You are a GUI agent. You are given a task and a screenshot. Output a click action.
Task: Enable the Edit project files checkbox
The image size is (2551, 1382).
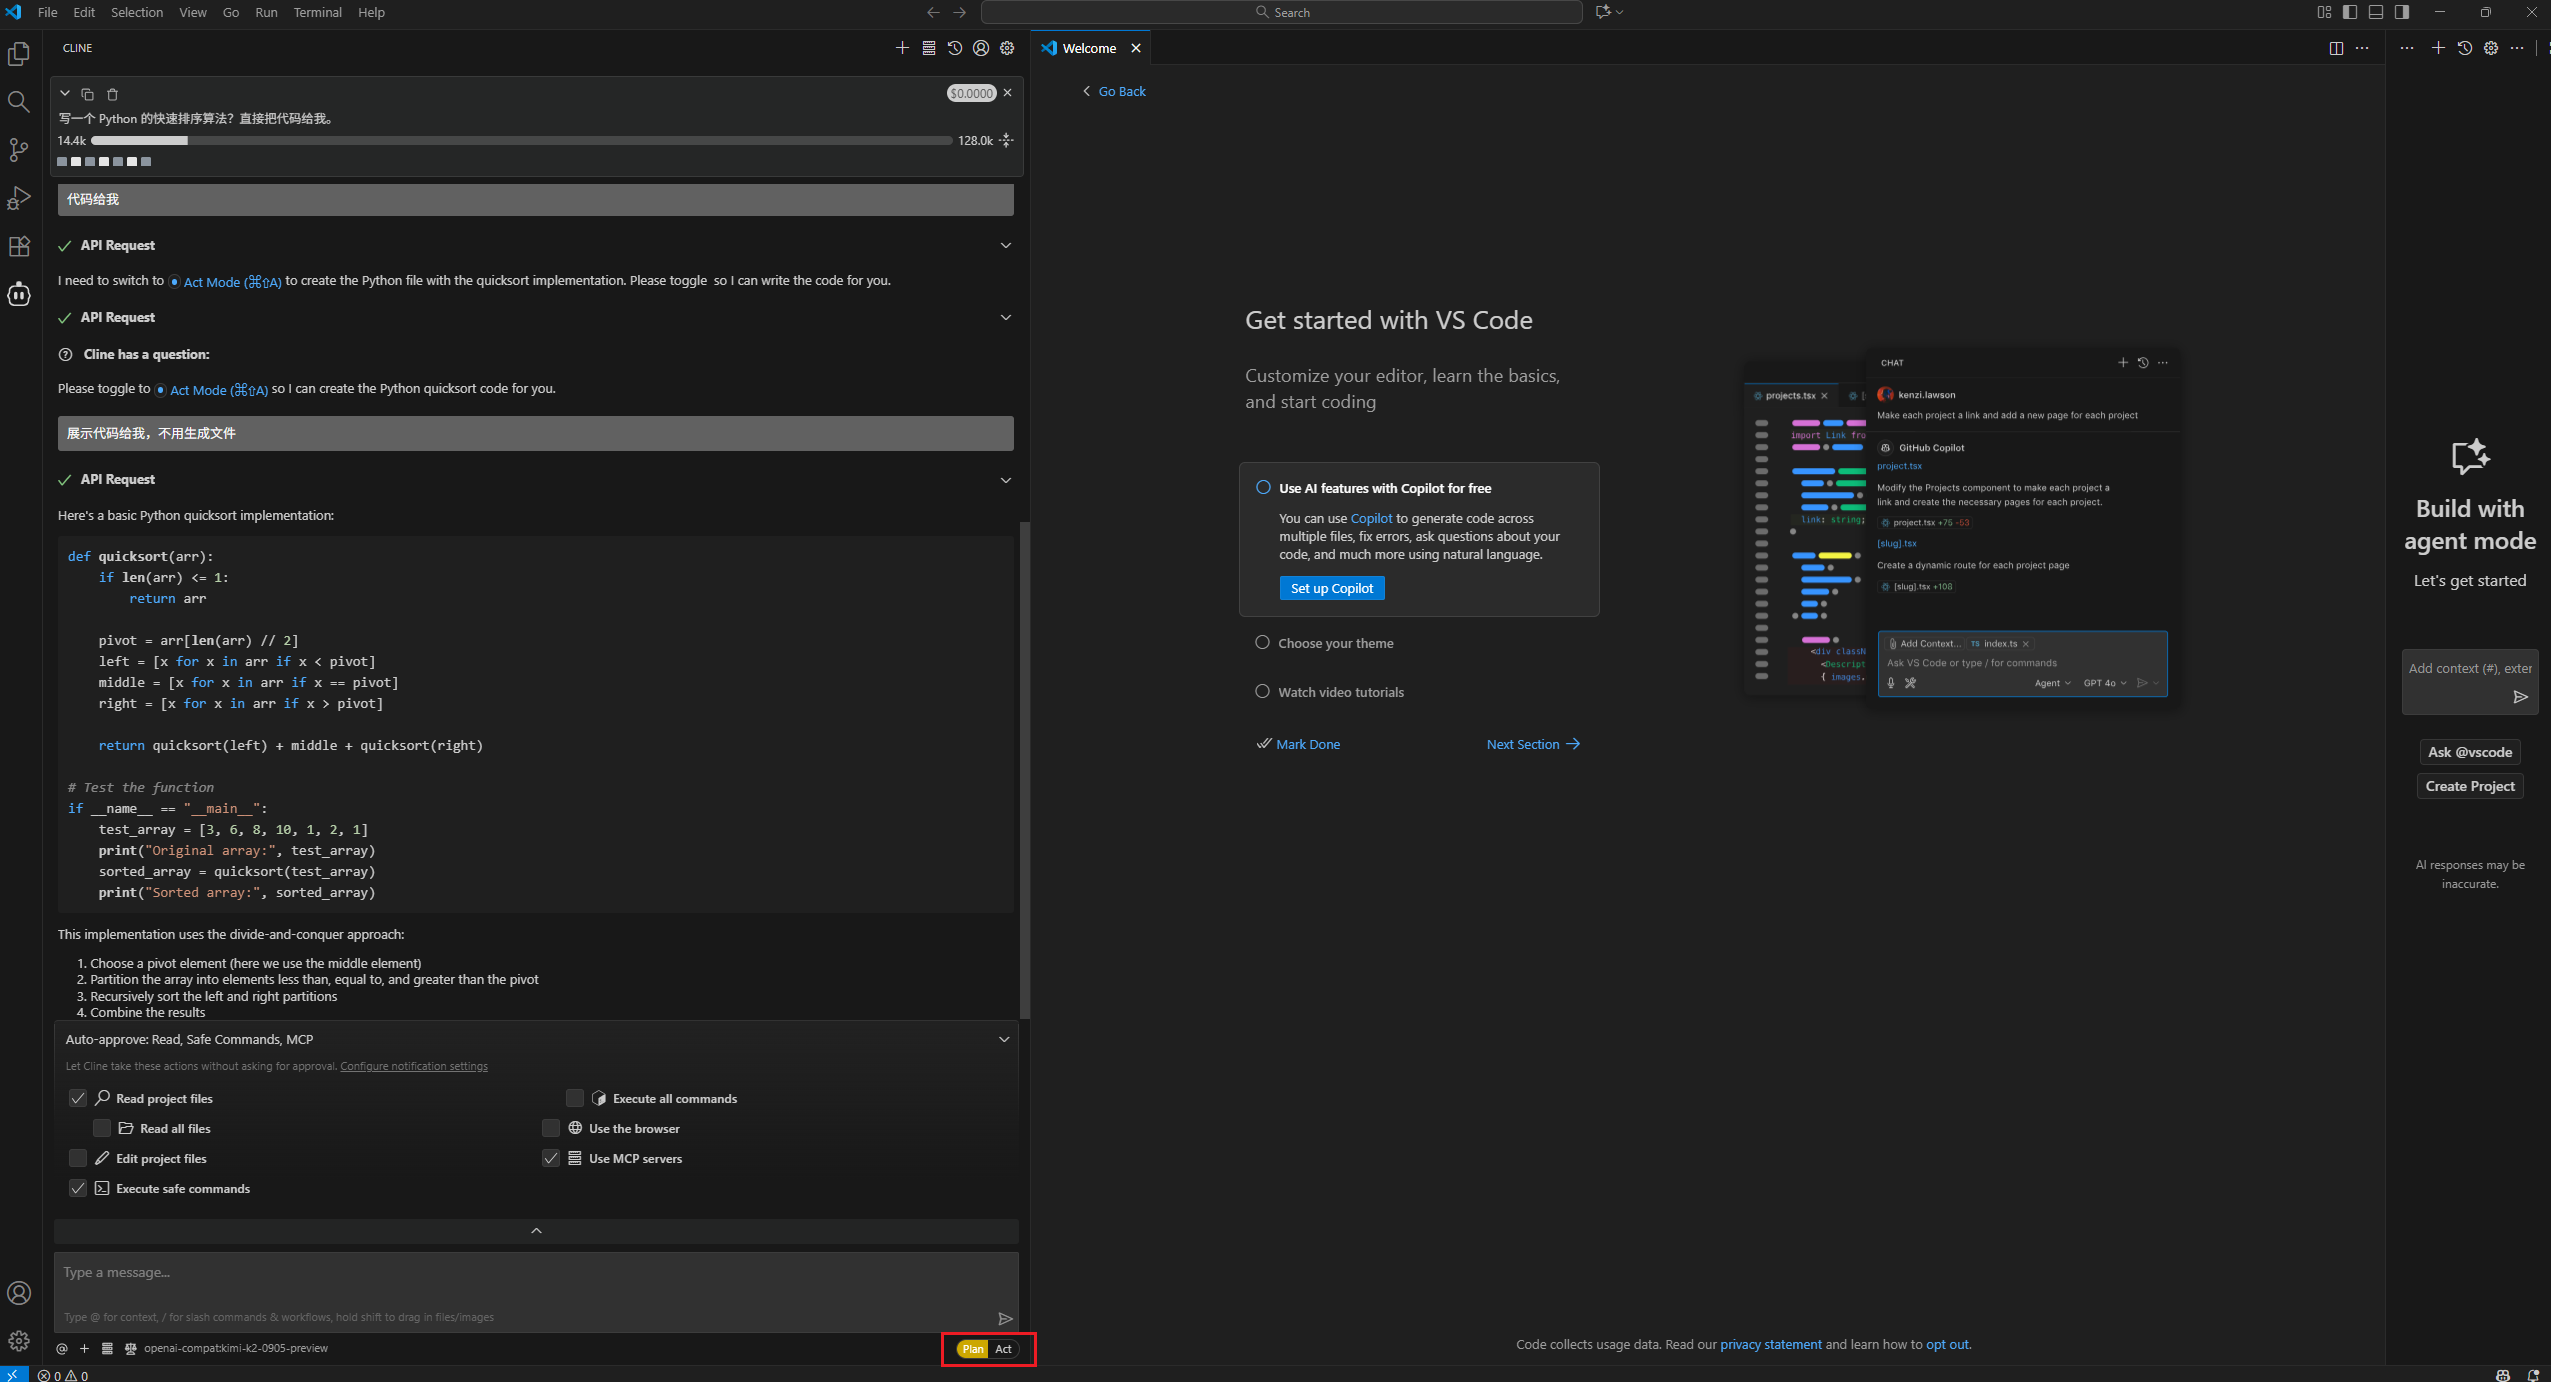(78, 1158)
